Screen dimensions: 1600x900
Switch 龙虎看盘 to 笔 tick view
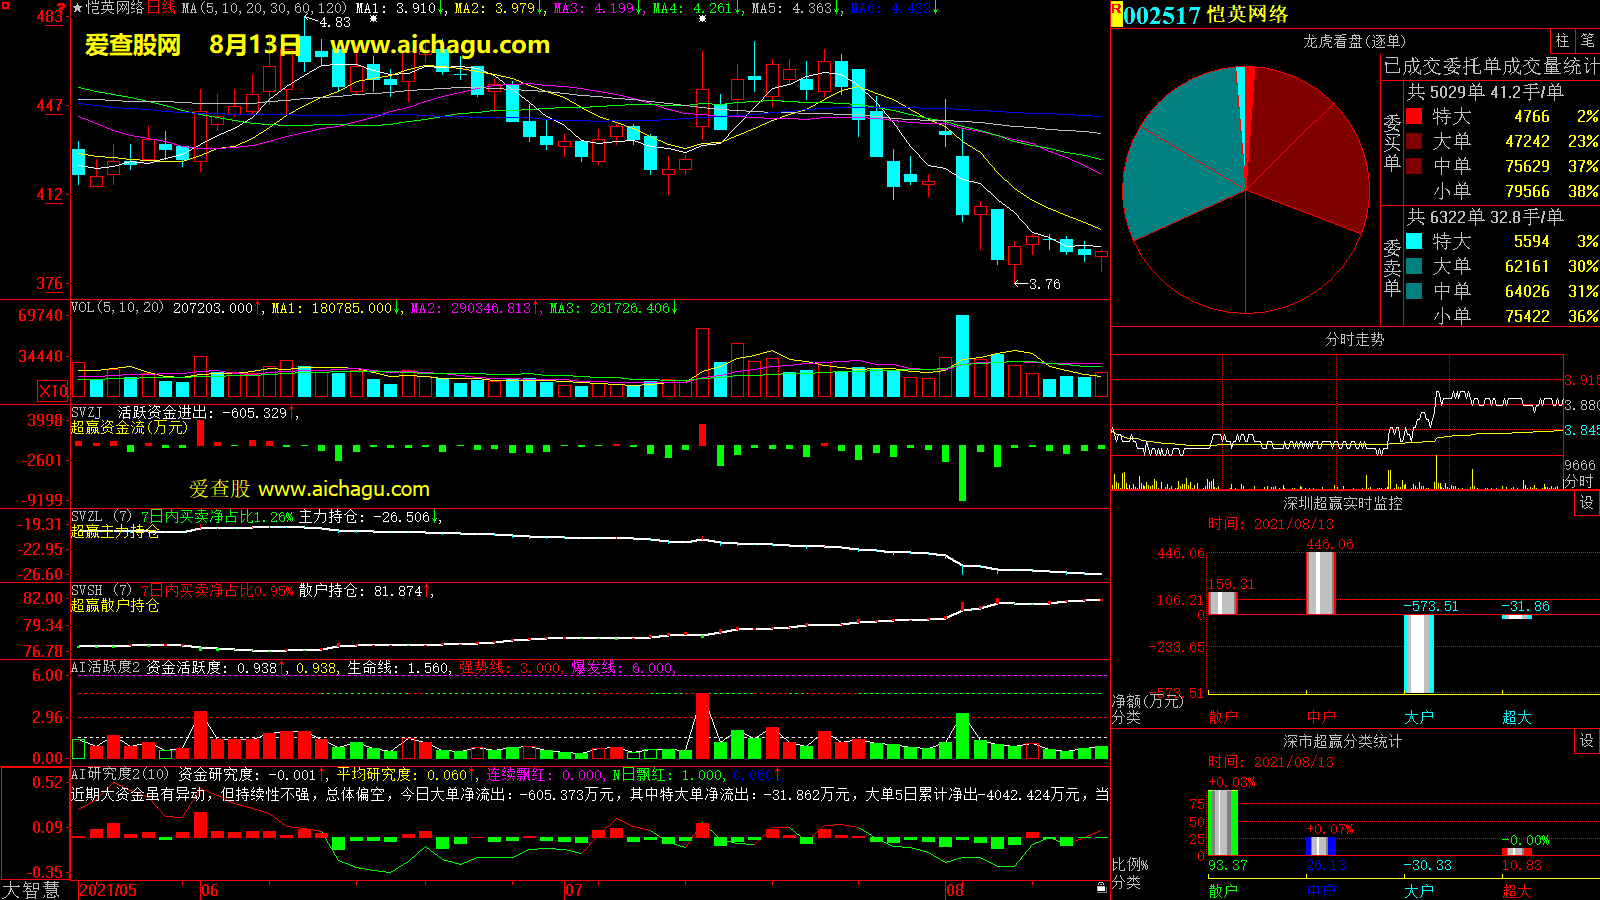click(x=1587, y=41)
